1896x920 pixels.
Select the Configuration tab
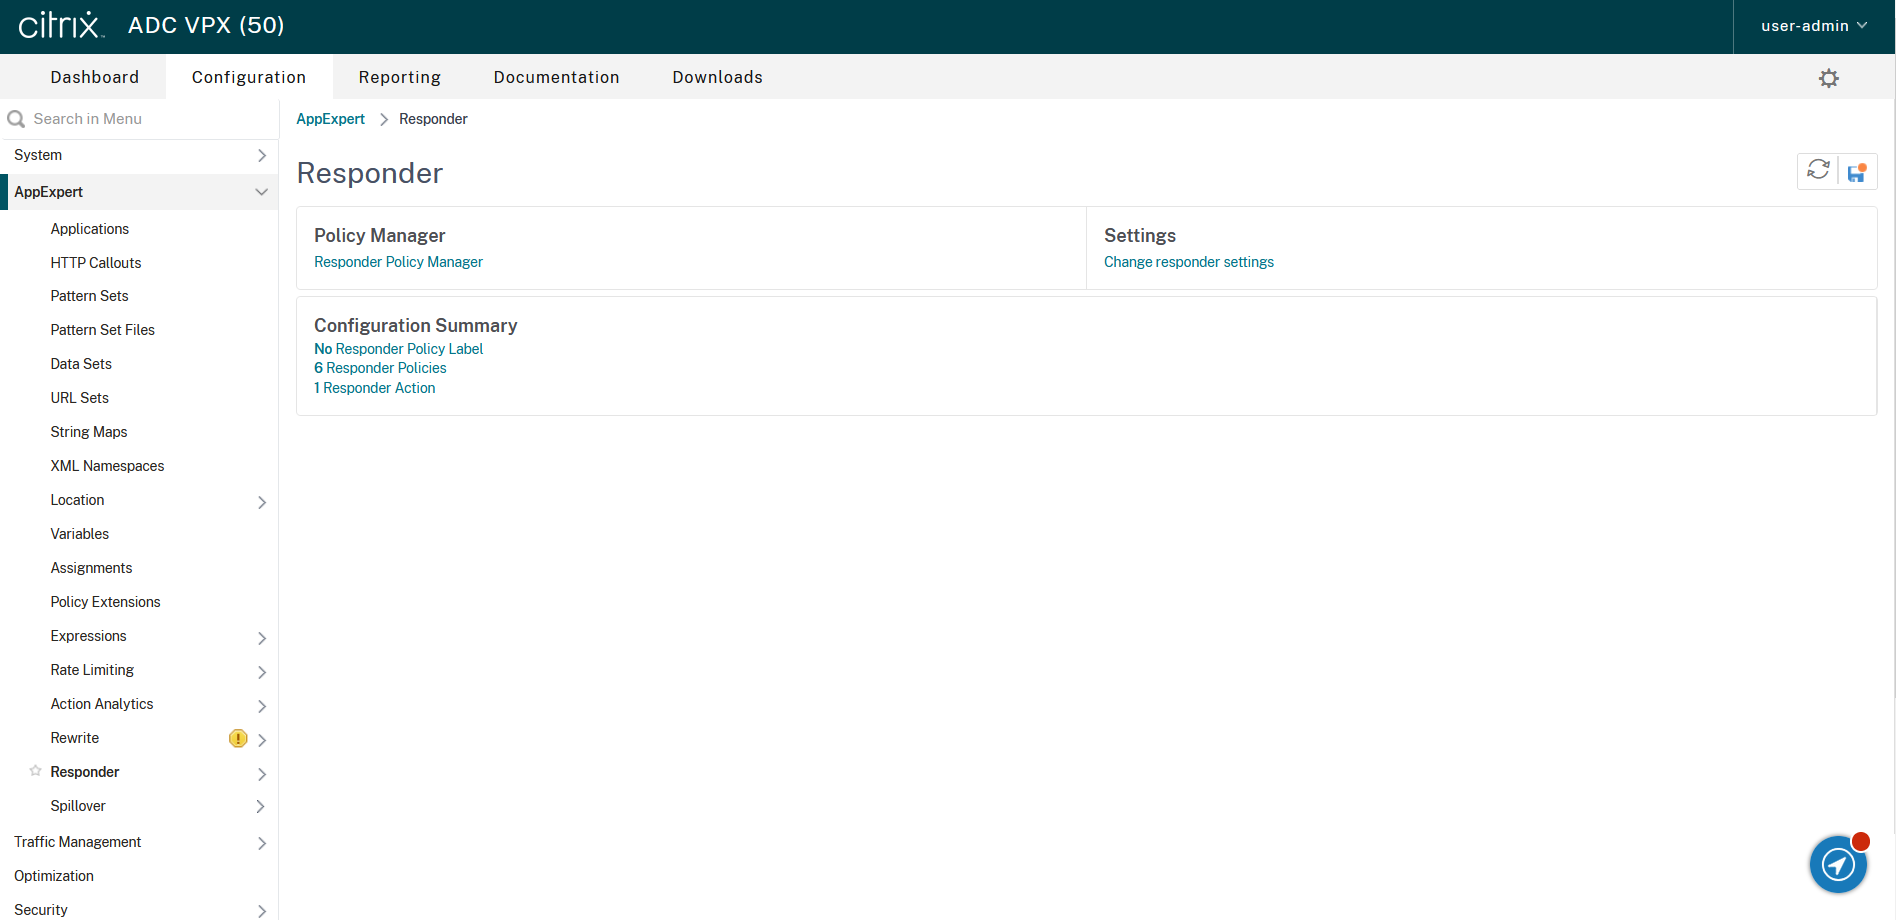[249, 77]
